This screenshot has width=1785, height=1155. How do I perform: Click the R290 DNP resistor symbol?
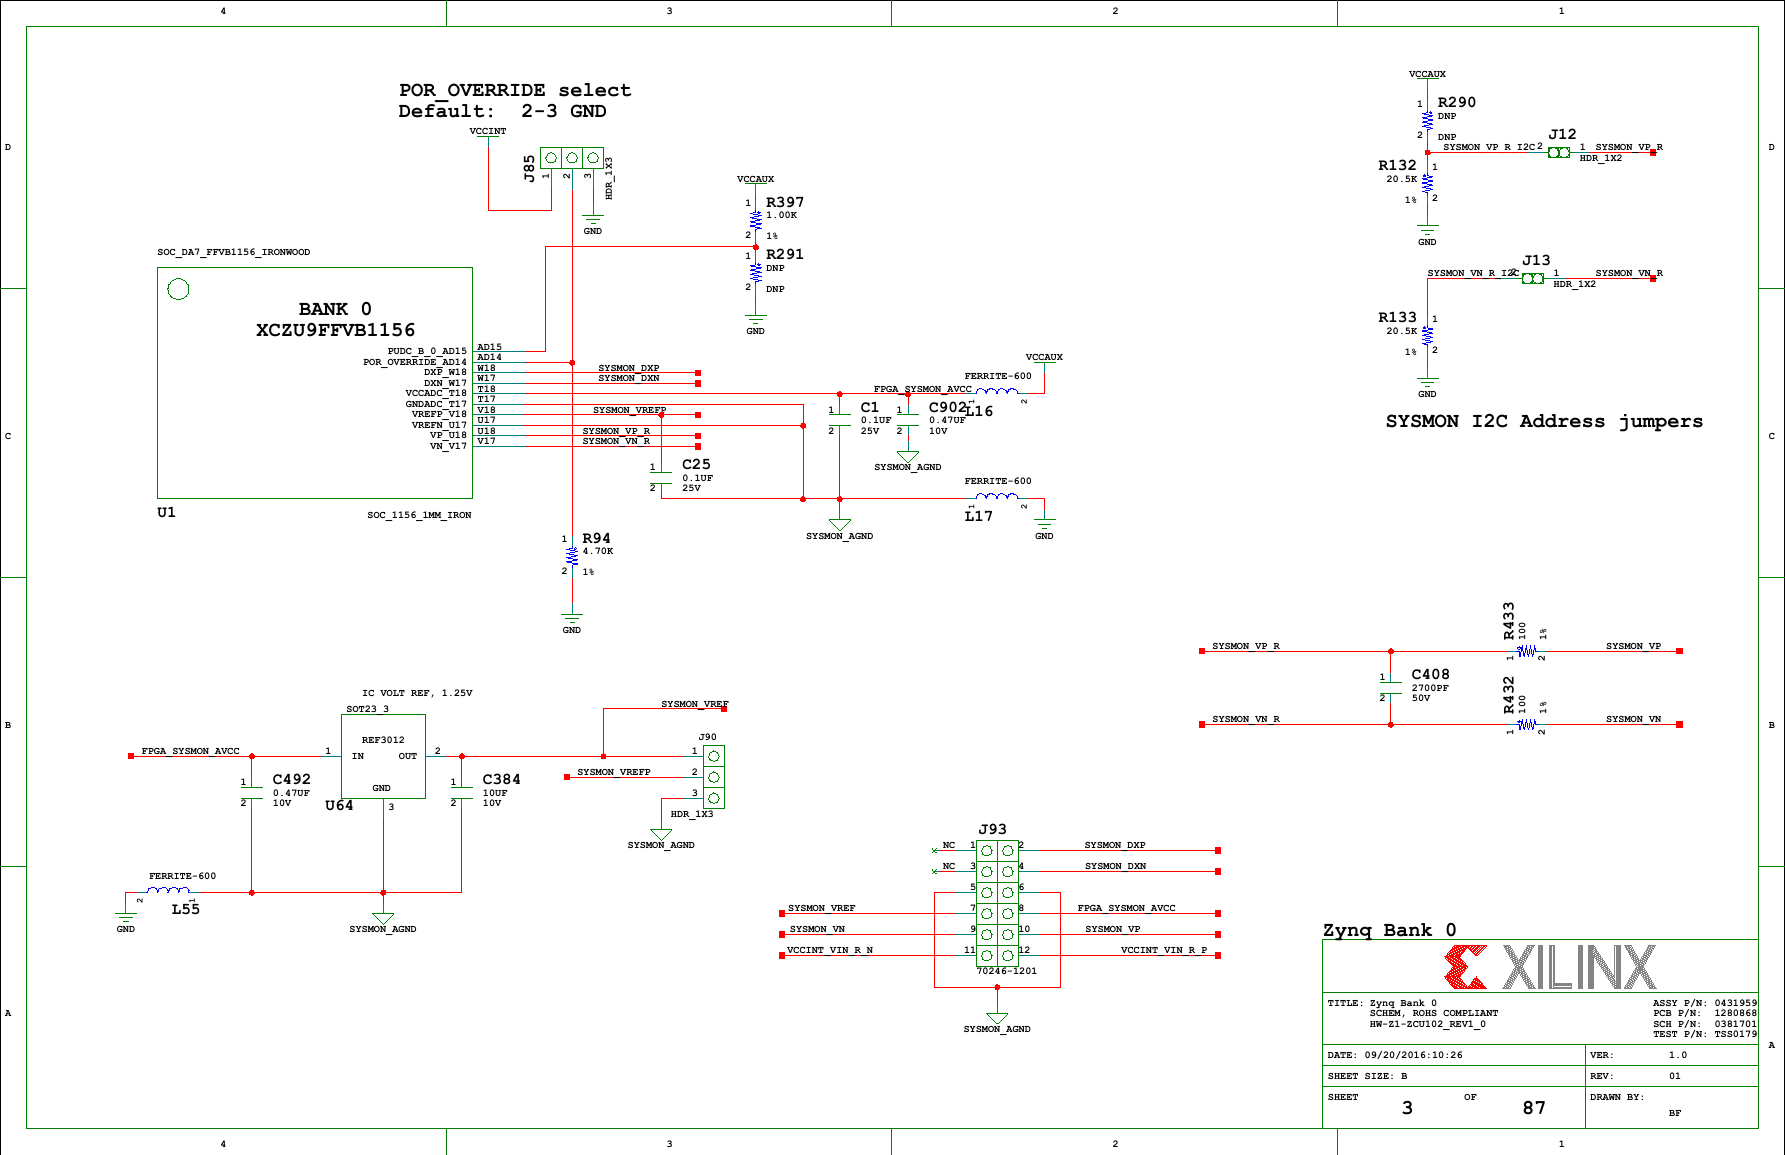[x=1427, y=120]
